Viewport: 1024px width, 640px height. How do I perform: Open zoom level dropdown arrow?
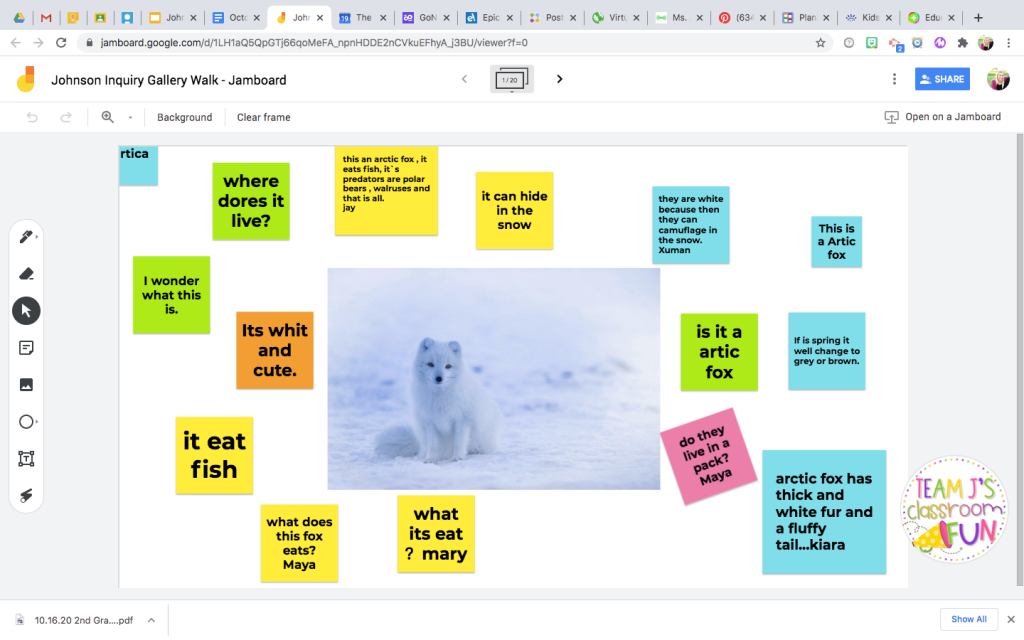coord(131,118)
